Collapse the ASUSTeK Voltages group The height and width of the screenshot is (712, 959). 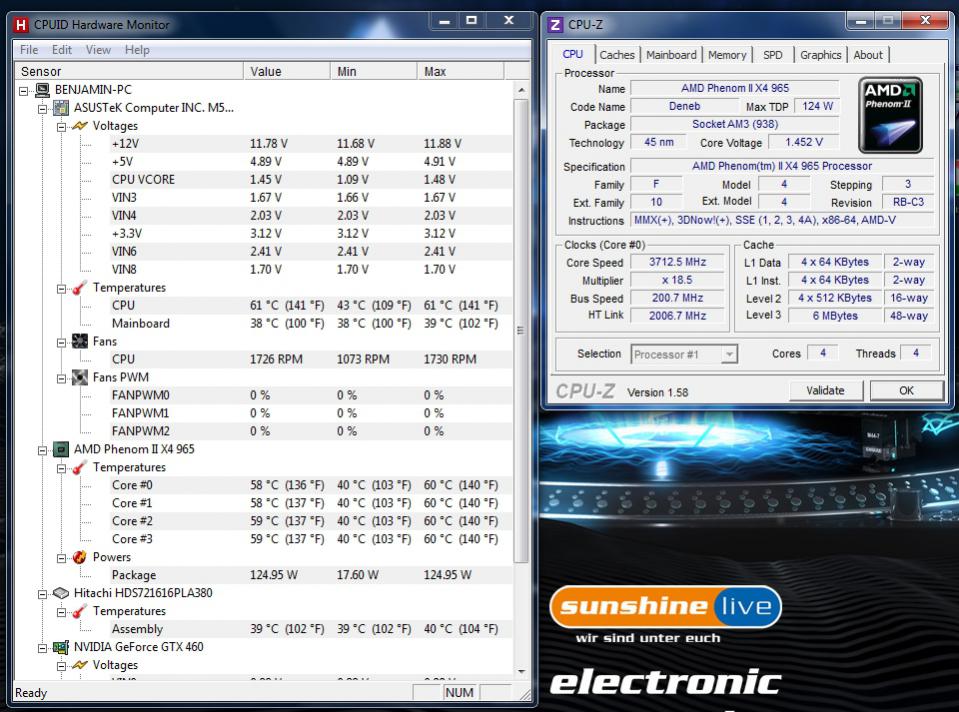click(x=61, y=127)
